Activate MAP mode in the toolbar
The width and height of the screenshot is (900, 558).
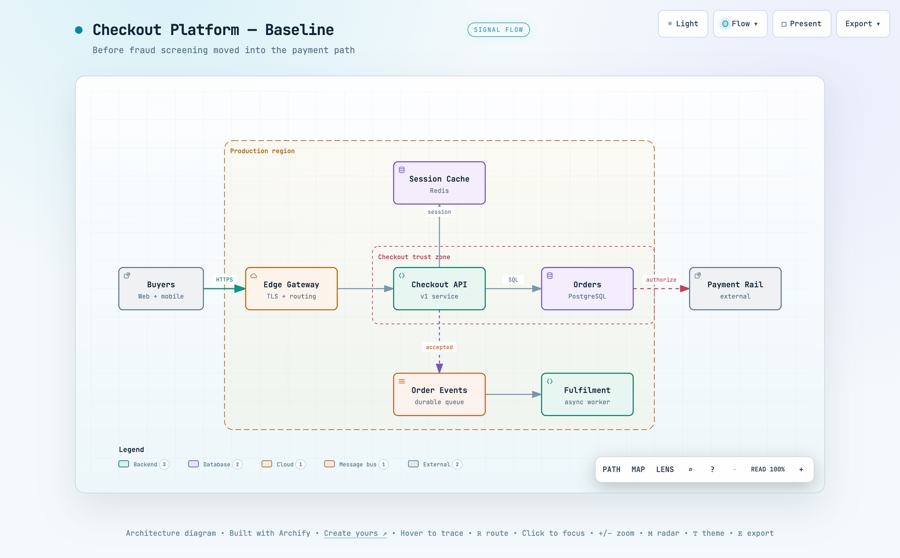[638, 469]
